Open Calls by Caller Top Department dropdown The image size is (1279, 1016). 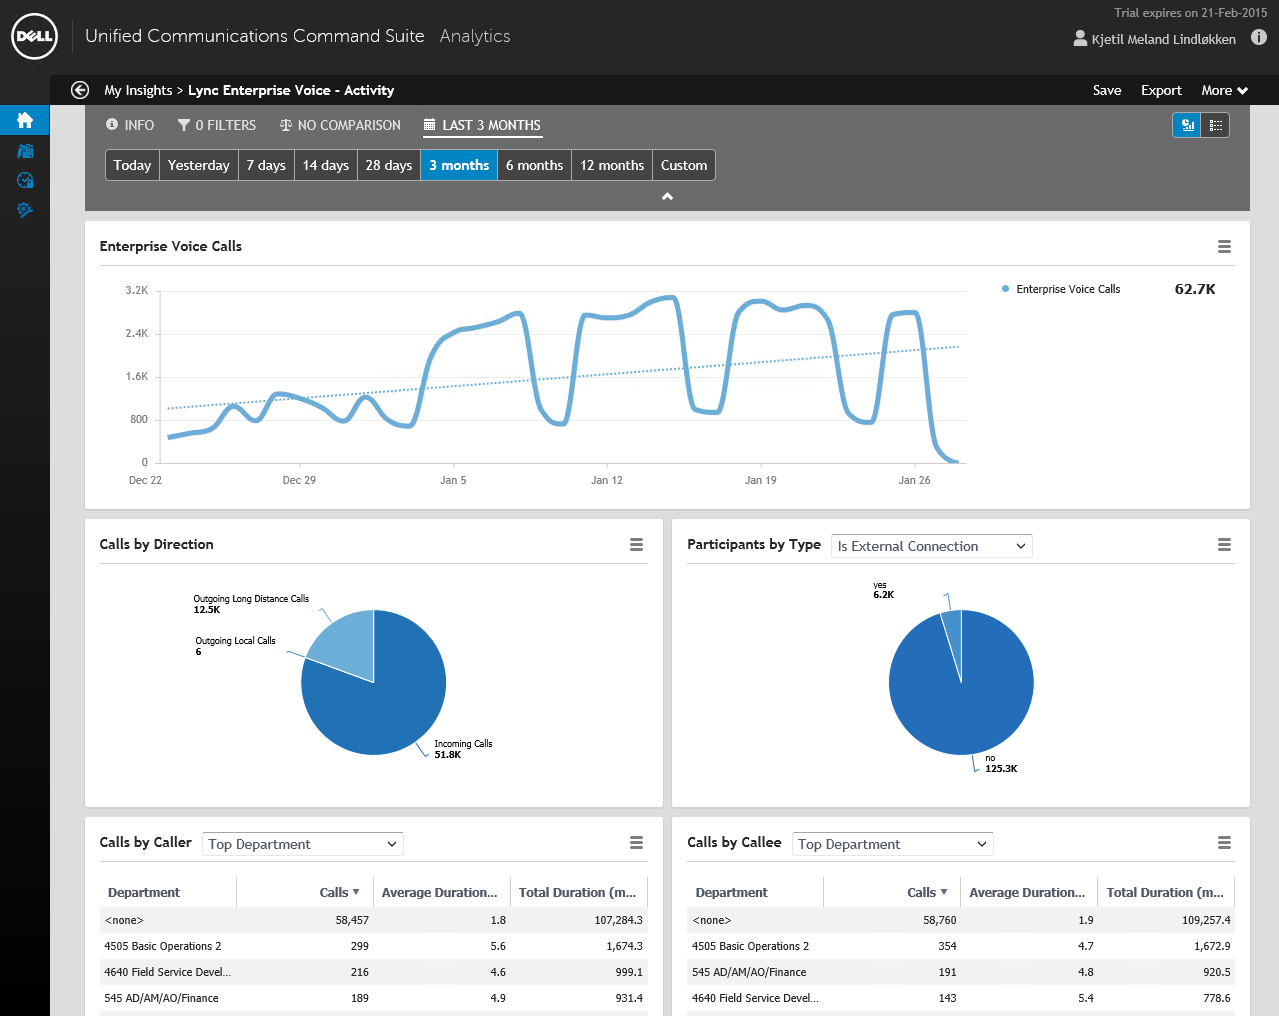(x=303, y=844)
